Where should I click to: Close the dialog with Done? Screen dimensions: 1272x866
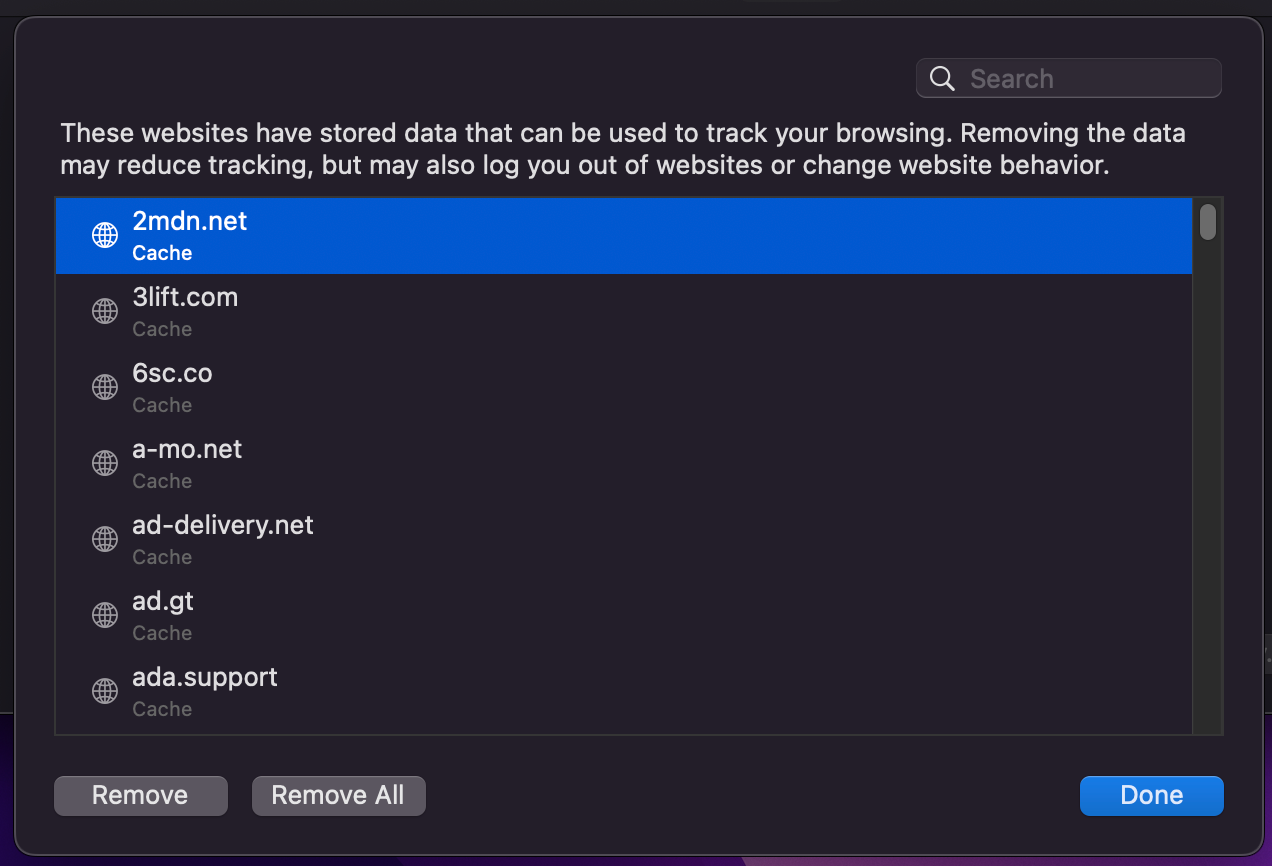tap(1152, 795)
